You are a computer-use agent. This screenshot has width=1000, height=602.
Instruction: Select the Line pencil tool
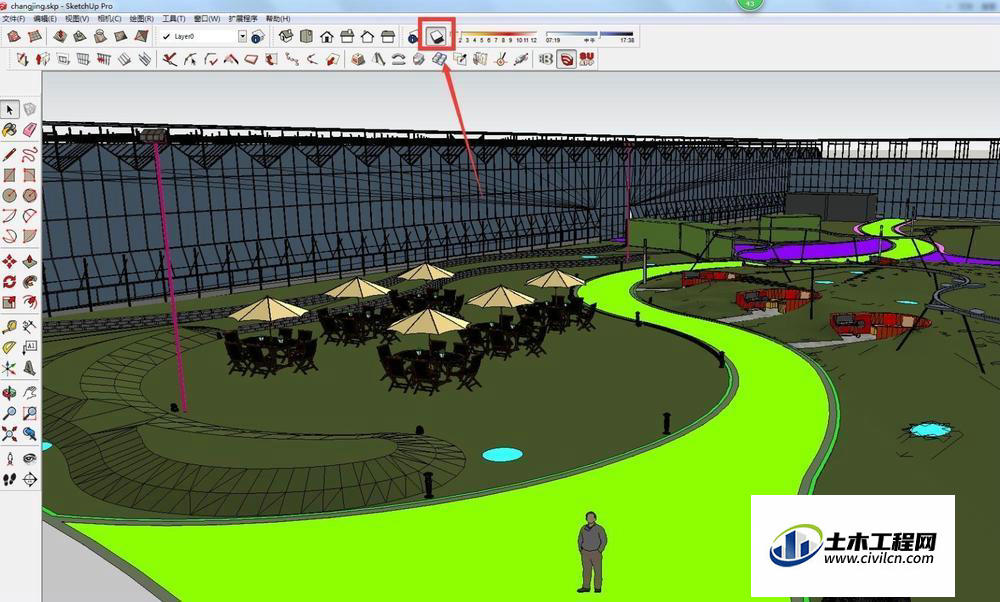pos(10,154)
